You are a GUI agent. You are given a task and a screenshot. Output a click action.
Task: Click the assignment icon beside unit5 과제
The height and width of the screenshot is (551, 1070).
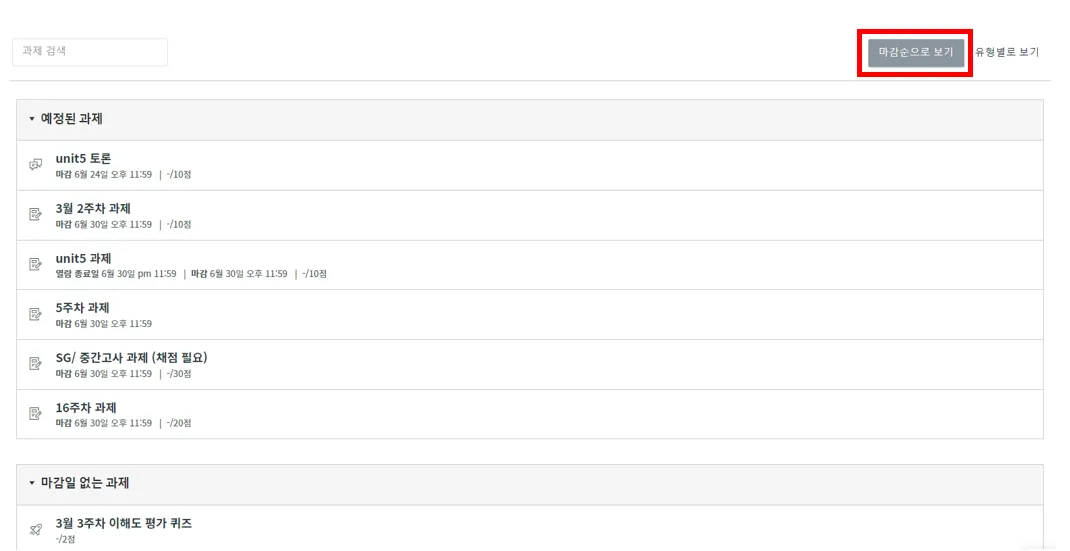[x=36, y=265]
